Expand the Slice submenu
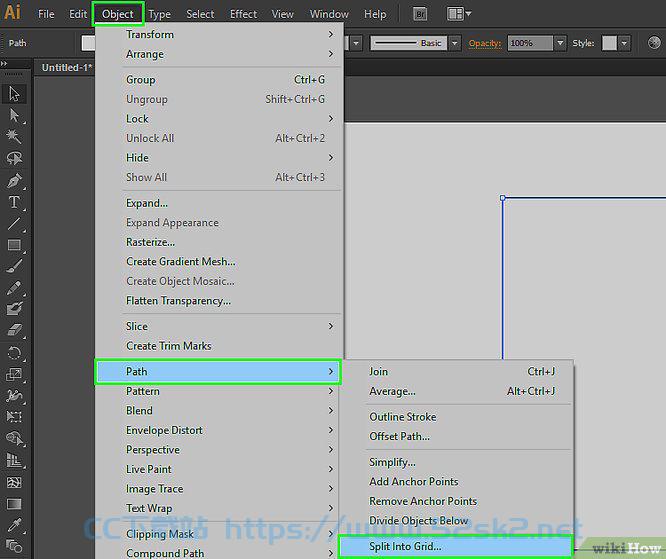 click(x=219, y=326)
